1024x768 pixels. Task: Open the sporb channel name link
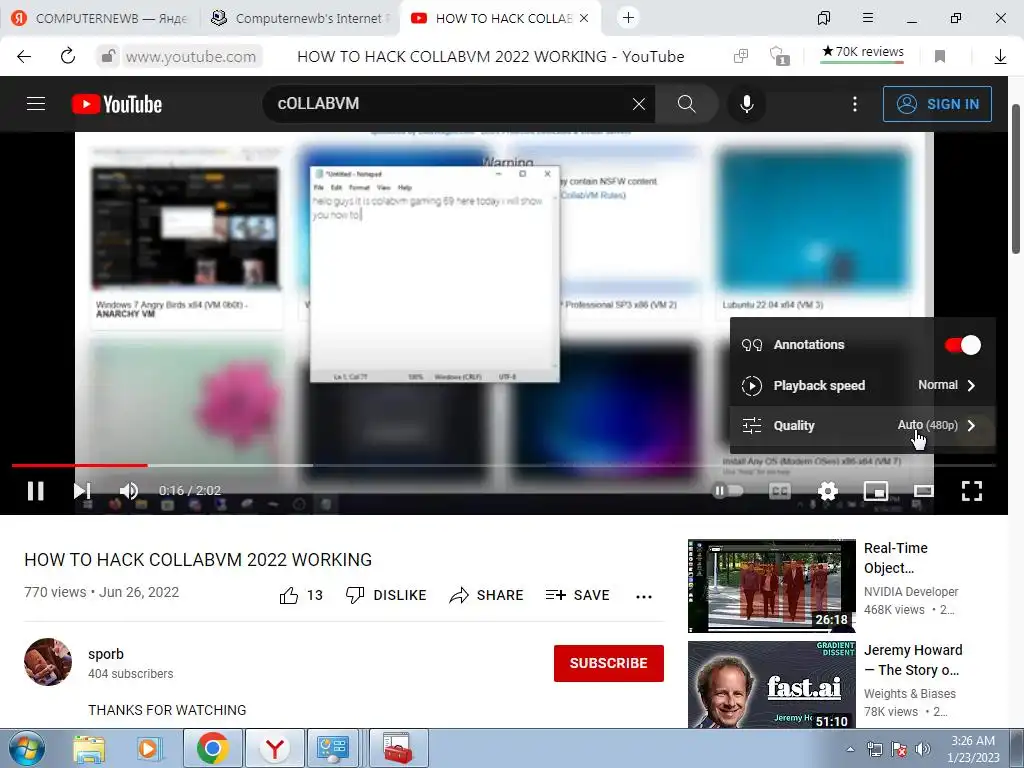coord(106,654)
